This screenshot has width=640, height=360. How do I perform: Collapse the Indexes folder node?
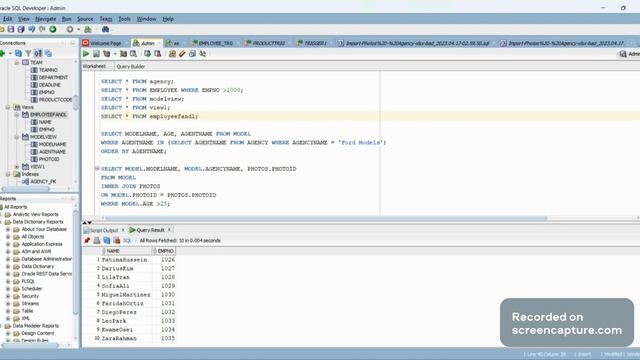tap(8, 174)
